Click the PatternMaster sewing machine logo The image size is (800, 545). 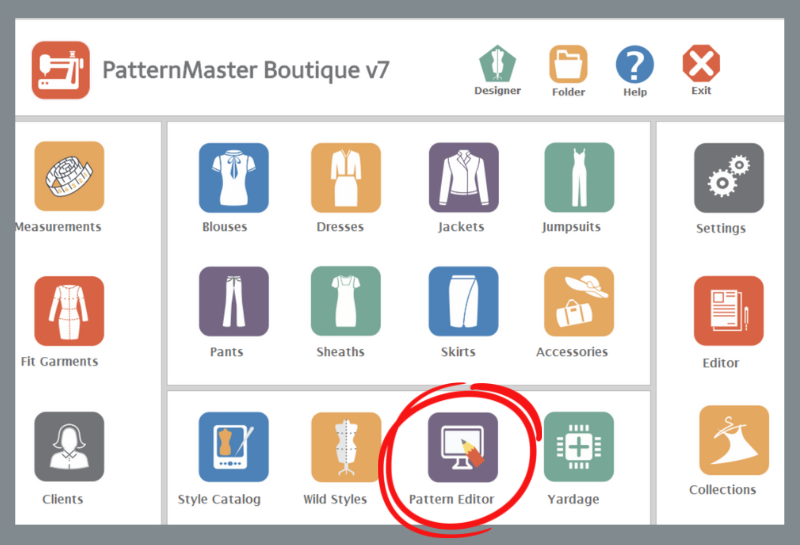[x=61, y=70]
